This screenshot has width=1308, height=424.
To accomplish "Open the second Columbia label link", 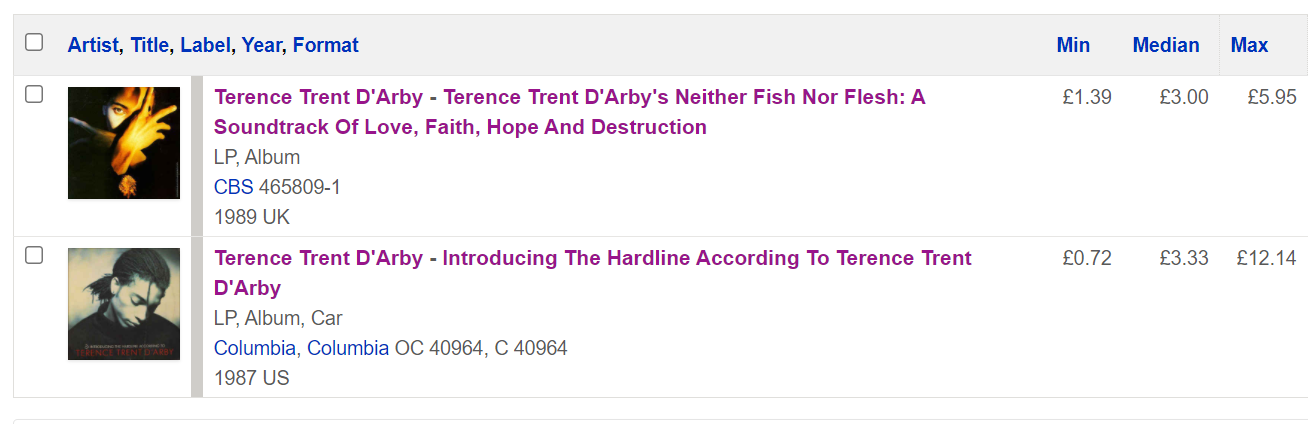I will click(347, 348).
